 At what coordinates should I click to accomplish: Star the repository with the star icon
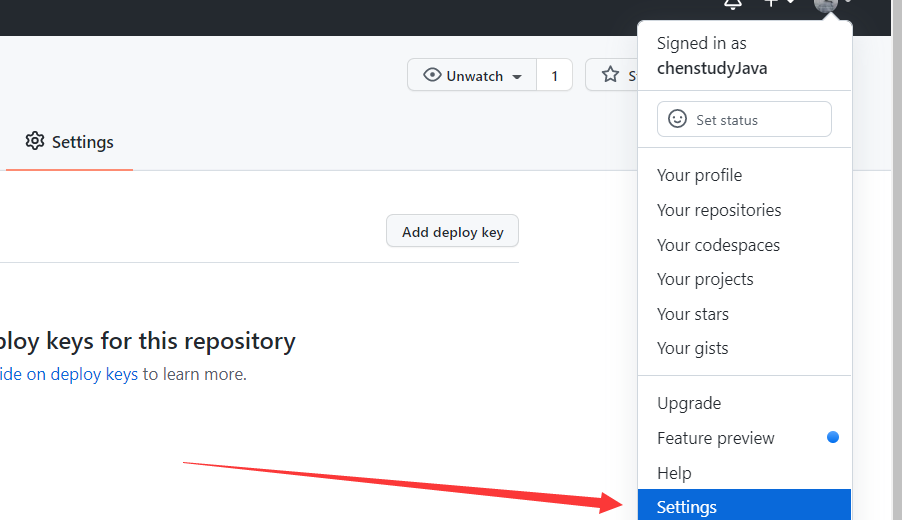[610, 75]
